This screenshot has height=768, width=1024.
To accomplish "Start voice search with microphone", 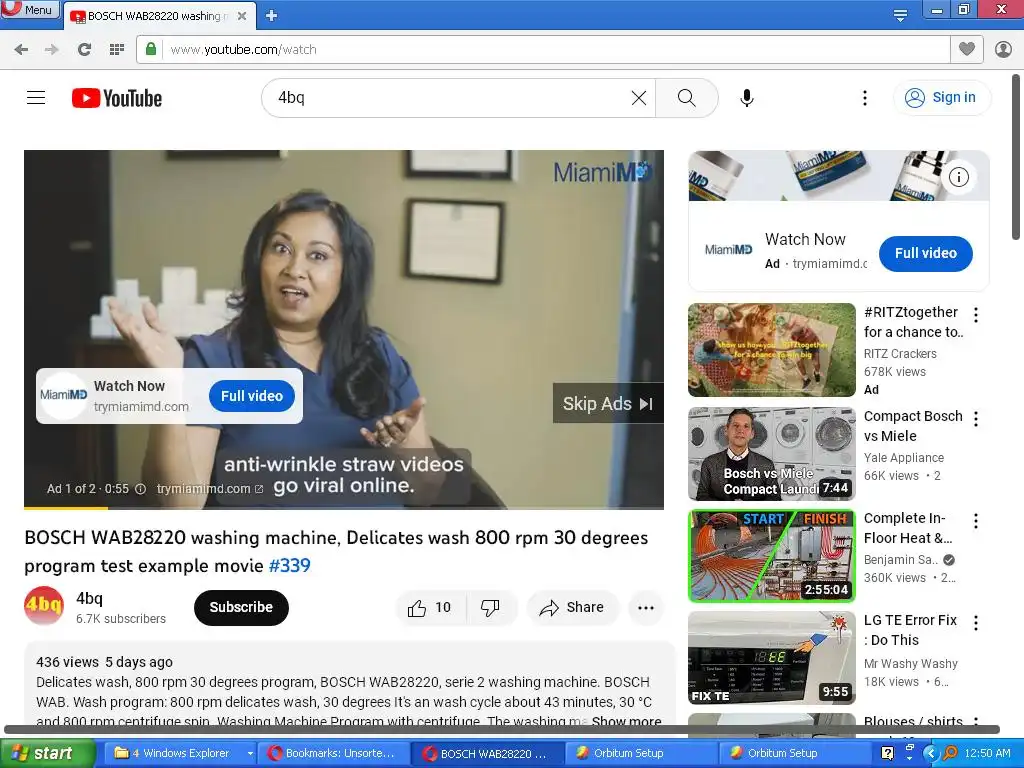I will [x=747, y=98].
